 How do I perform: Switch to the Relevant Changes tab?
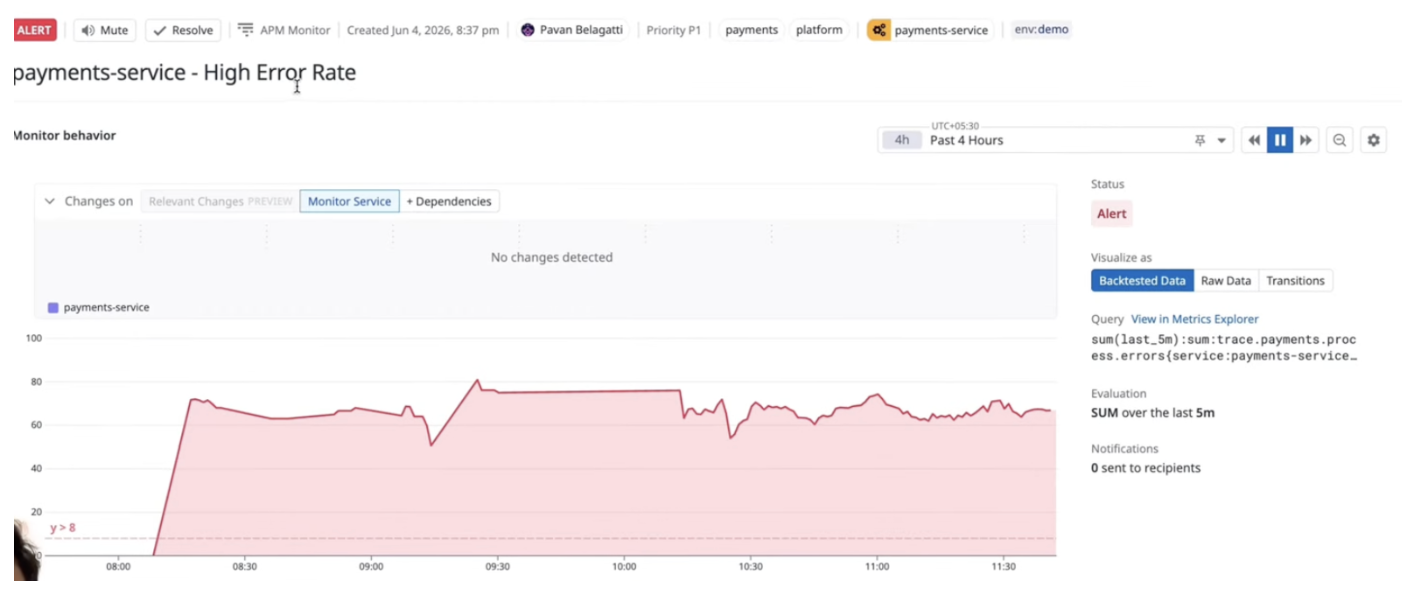(x=220, y=201)
